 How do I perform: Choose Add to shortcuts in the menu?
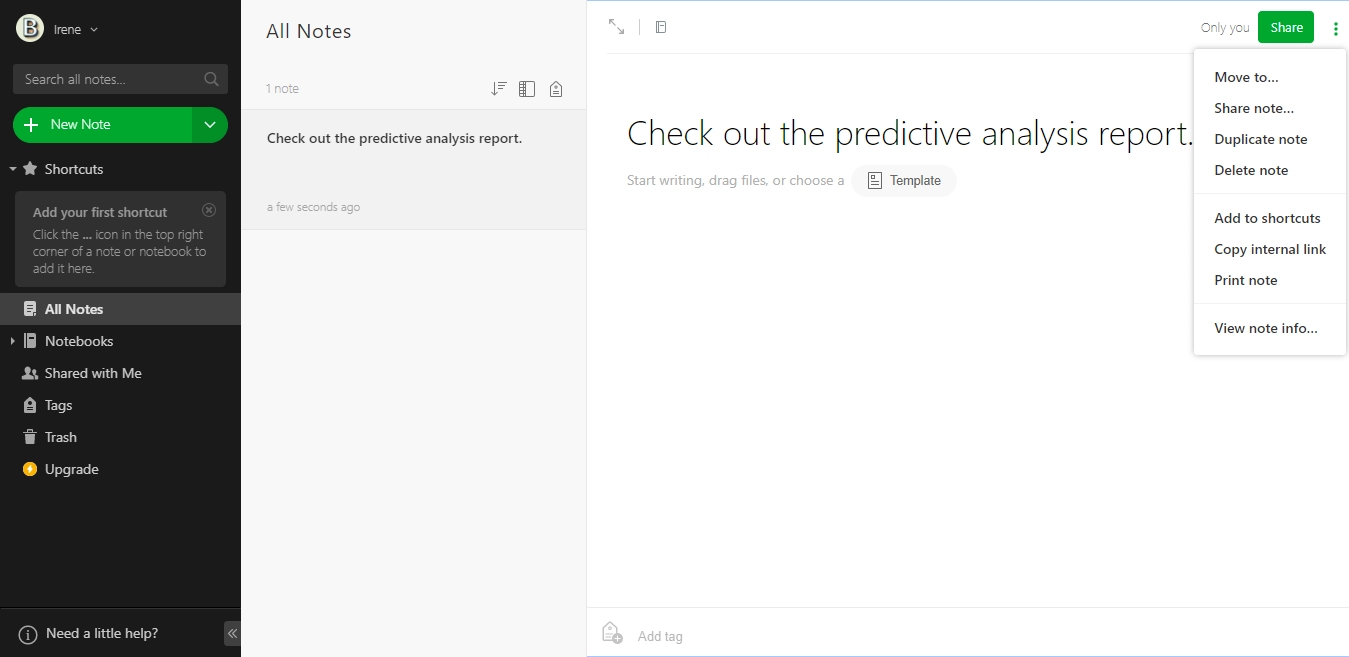tap(1267, 218)
